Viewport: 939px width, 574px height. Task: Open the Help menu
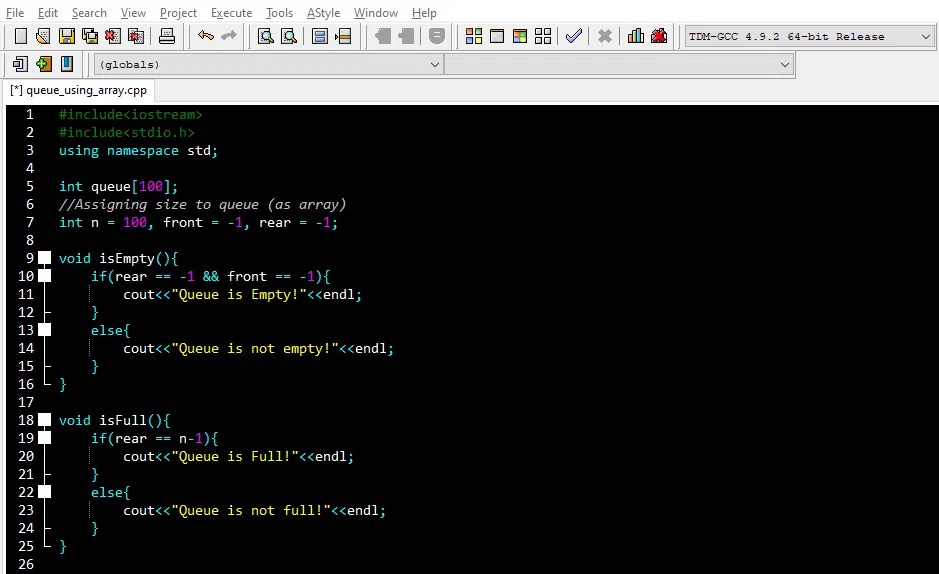click(x=424, y=13)
